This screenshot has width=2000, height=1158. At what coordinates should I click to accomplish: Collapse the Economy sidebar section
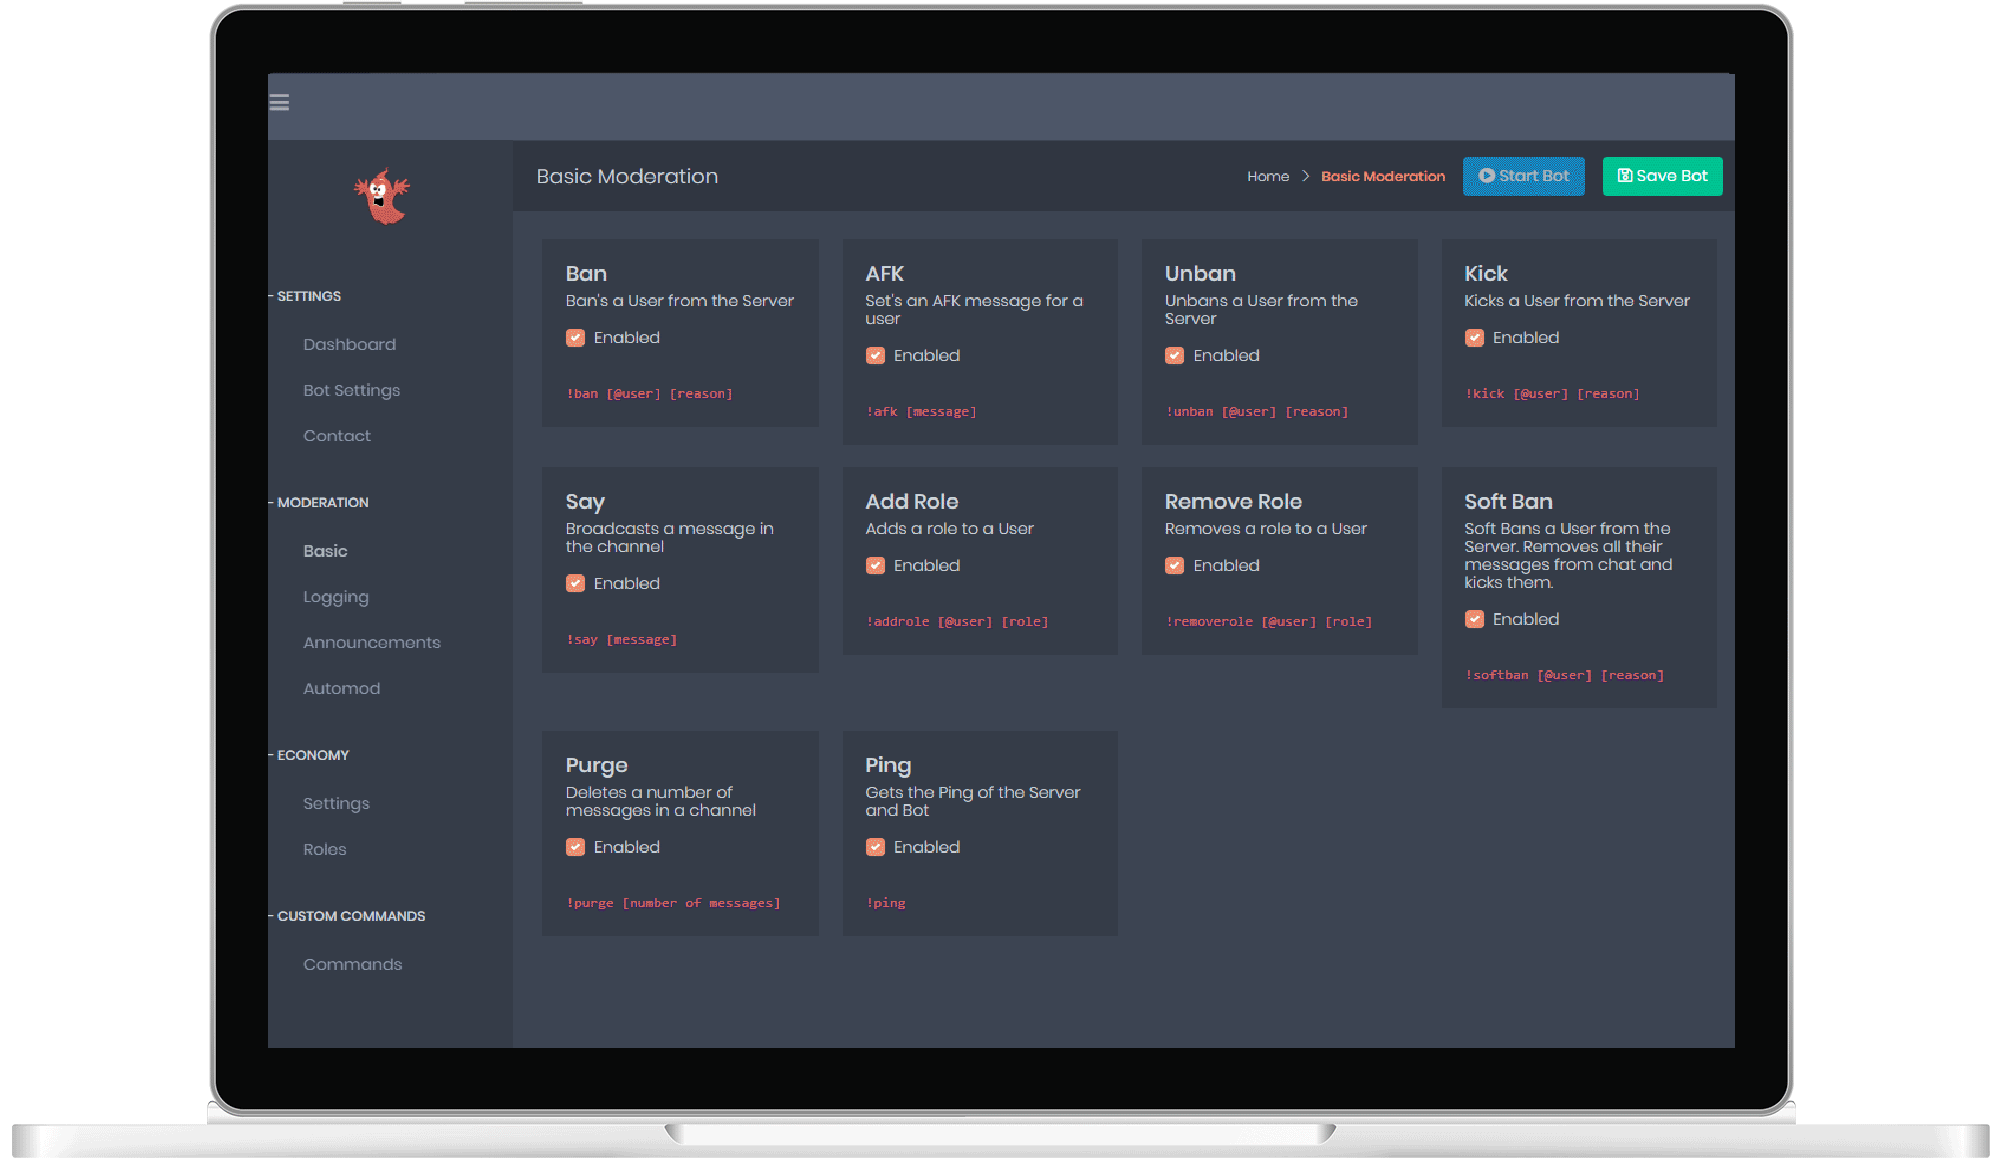click(x=312, y=755)
